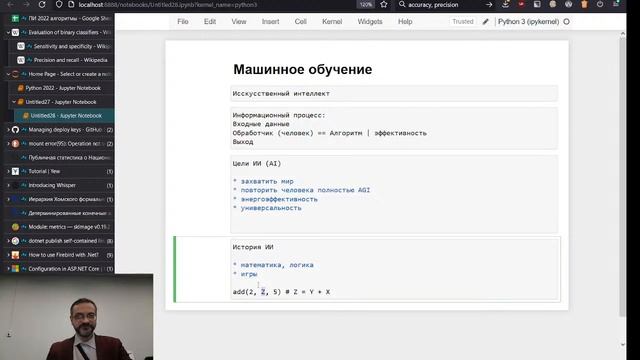Switch to Module: metrics skimage tab
The image size is (640, 360).
click(x=60, y=227)
